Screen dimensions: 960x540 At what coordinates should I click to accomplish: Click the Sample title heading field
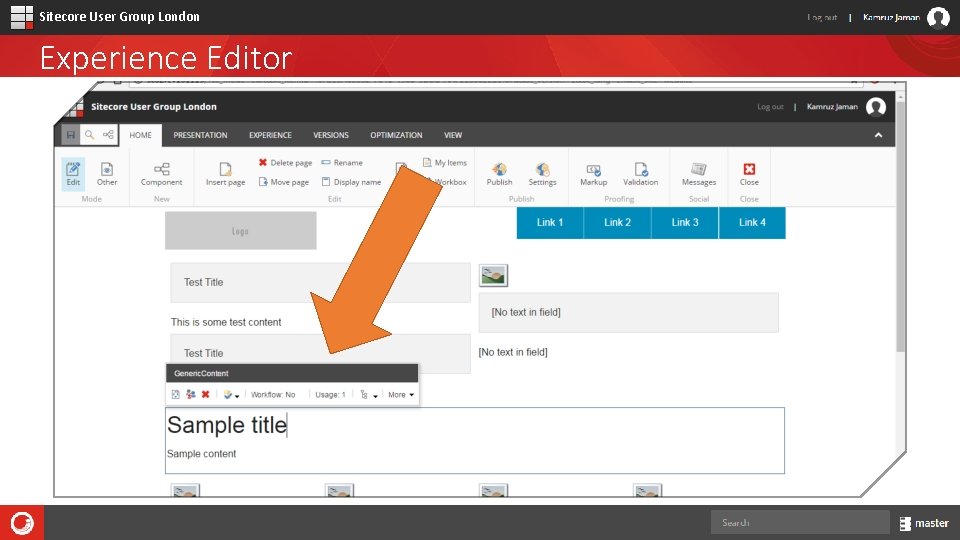pyautogui.click(x=227, y=425)
